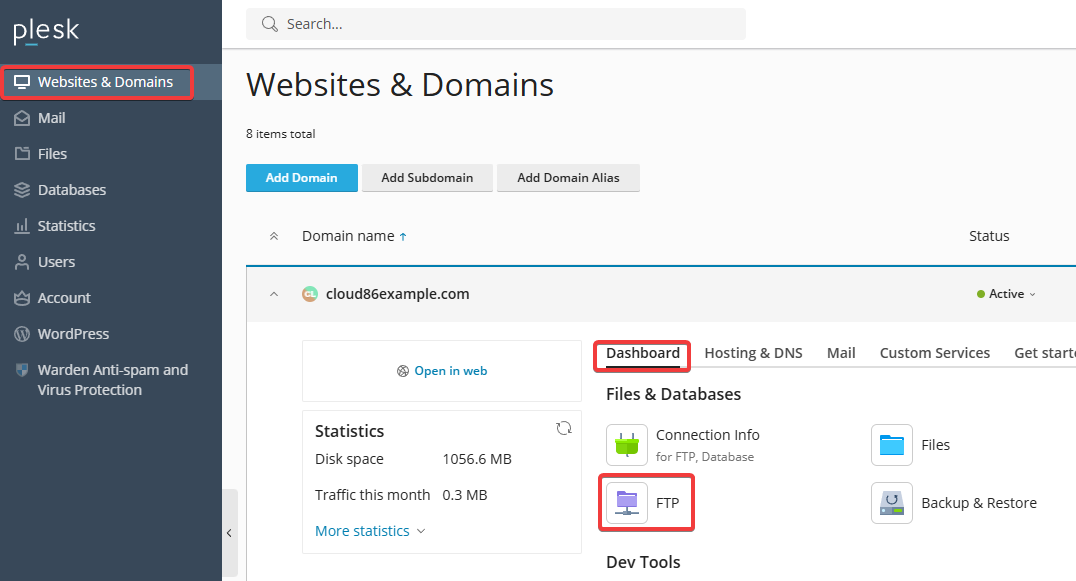Click the Files & Databases heading
Screen dimensions: 1076x581
[x=673, y=394]
